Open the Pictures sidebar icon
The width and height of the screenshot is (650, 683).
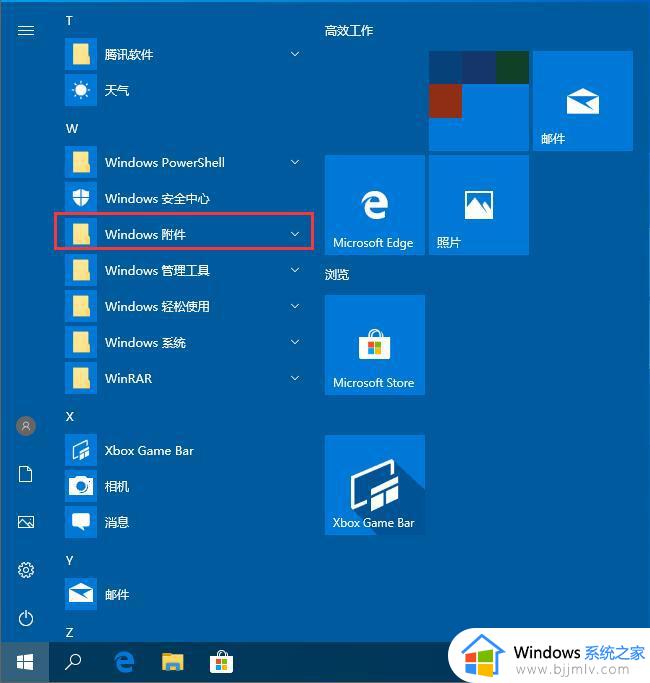[26, 522]
